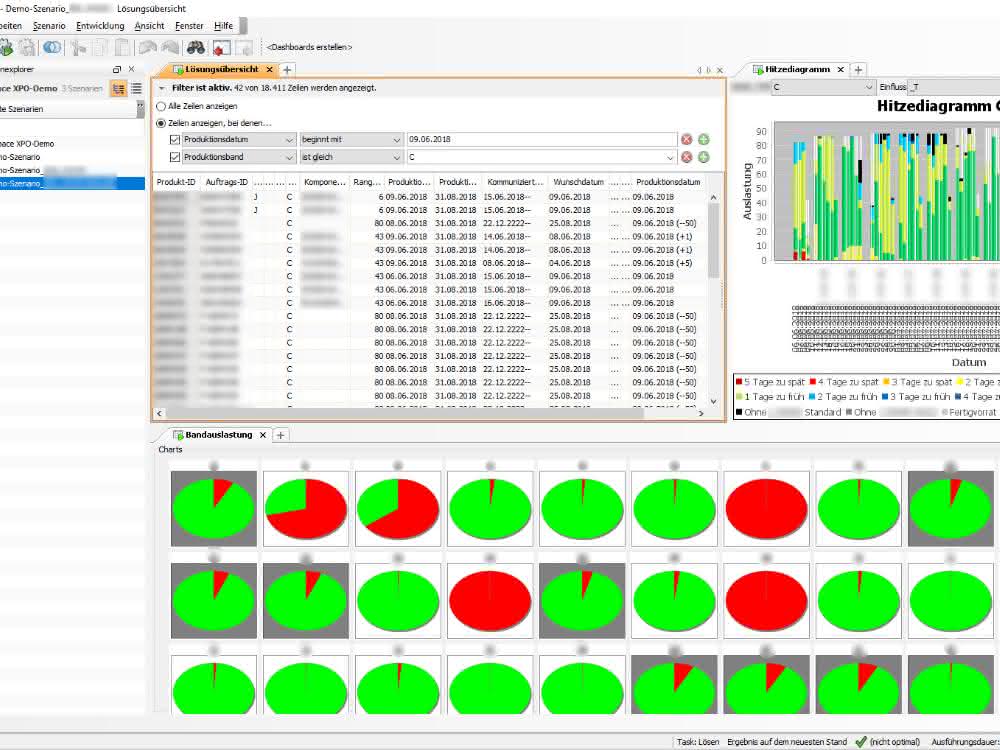Add a filter row after Produktionsband with green plus
Image resolution: width=1000 pixels, height=750 pixels.
[x=703, y=157]
